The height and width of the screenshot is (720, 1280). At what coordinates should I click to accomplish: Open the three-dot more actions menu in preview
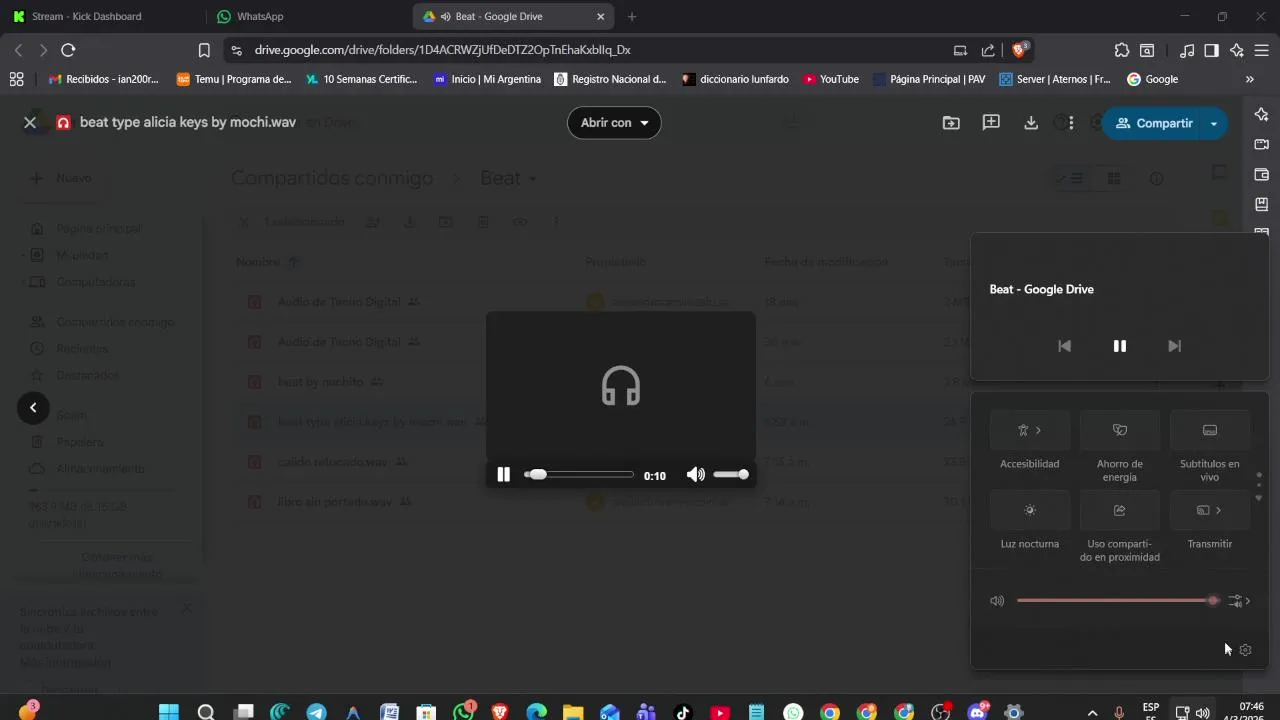tap(1071, 123)
